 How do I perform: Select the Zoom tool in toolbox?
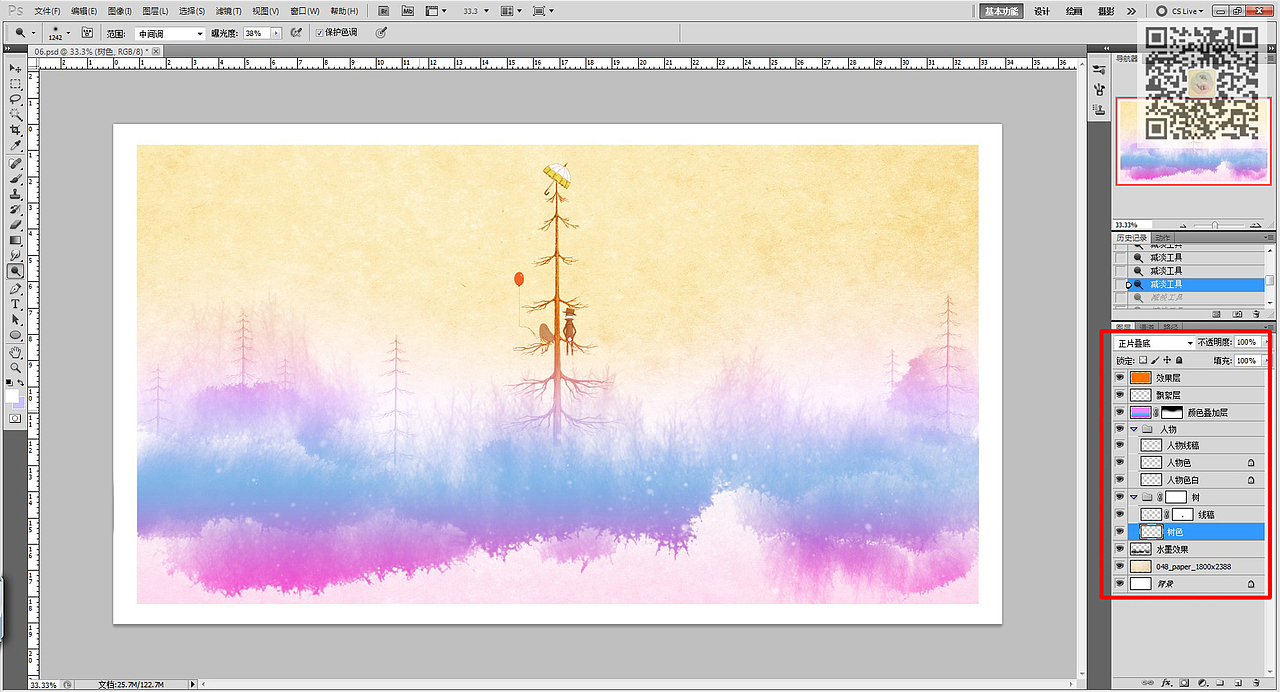pos(15,367)
